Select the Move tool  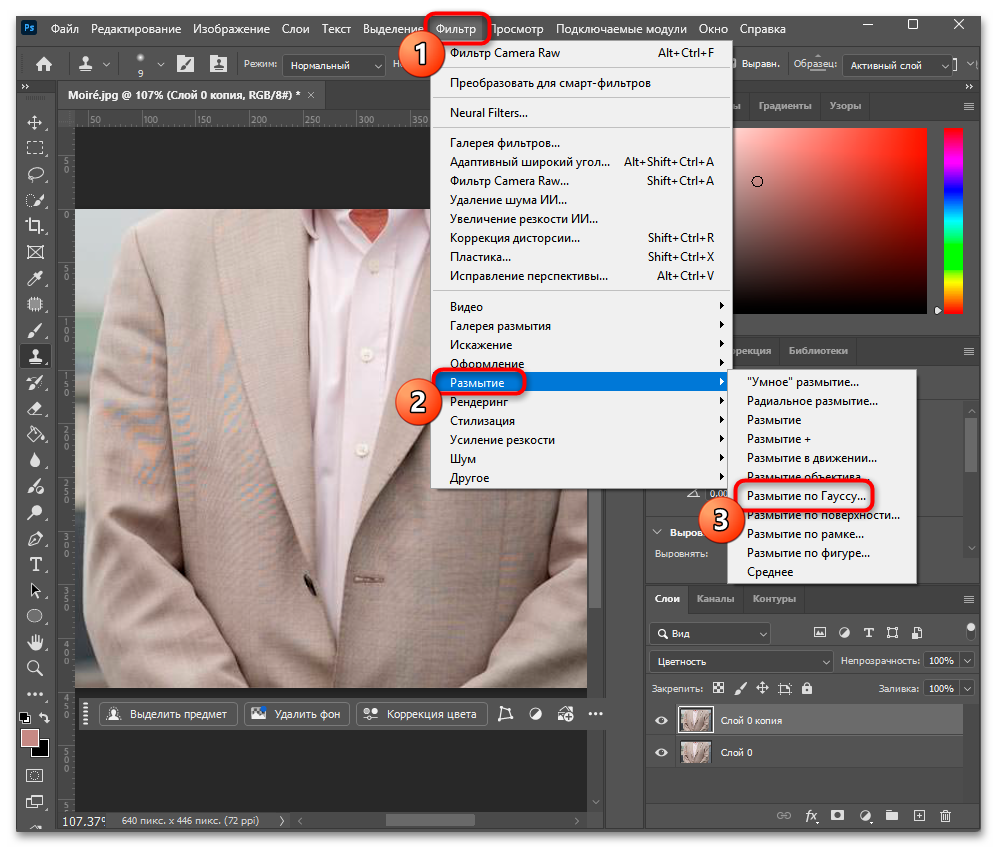coord(35,122)
